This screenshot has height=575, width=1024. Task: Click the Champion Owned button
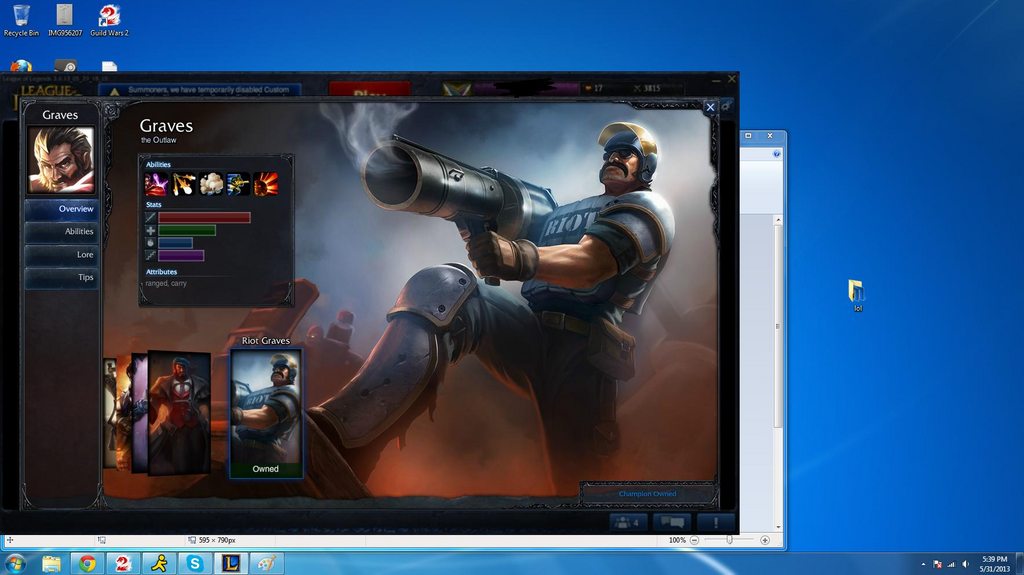click(x=647, y=494)
